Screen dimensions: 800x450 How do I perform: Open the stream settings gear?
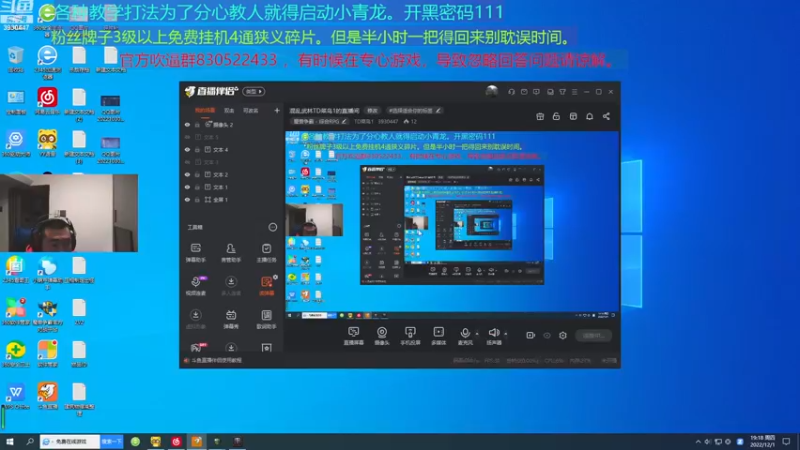click(563, 335)
